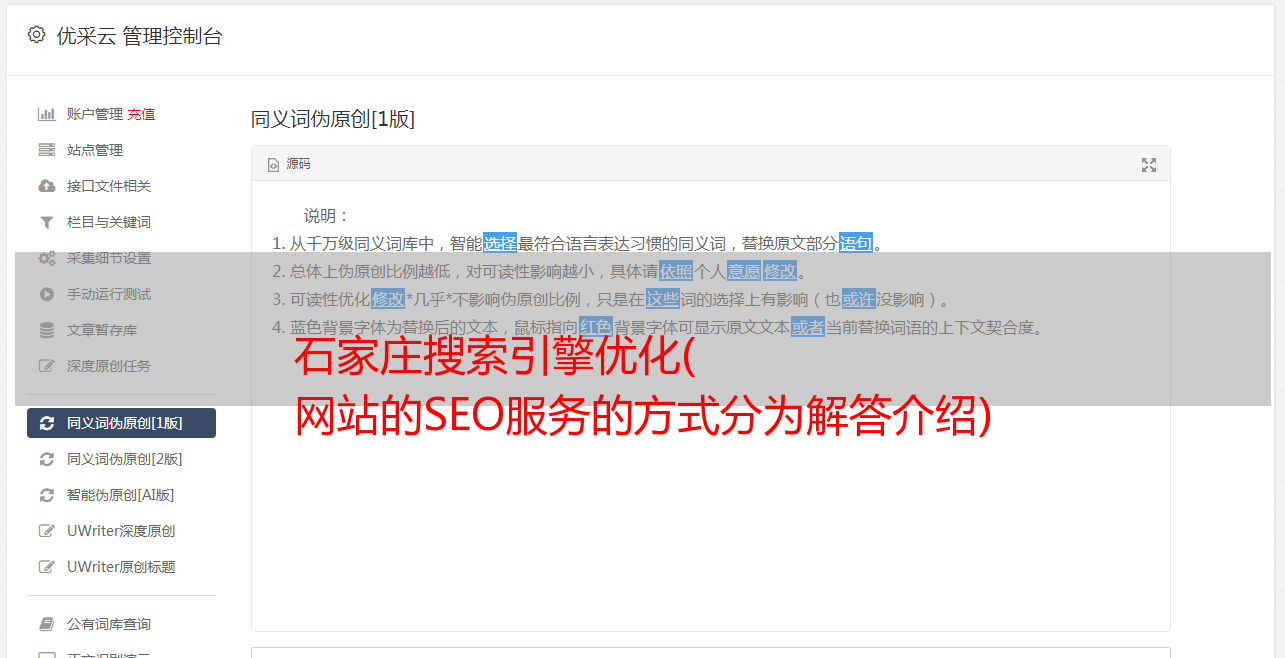Click highlighted word 选择 in line one
Viewport: 1285px width, 658px height.
(x=500, y=243)
